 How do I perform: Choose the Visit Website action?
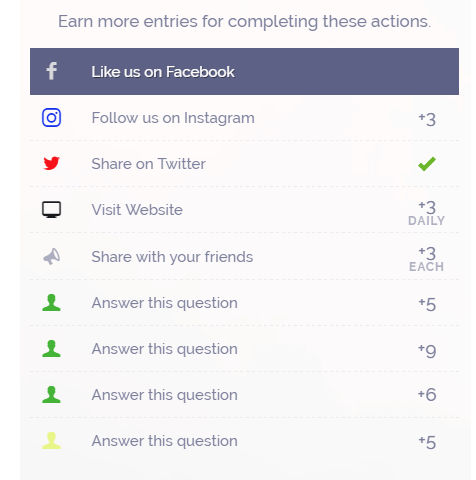tap(244, 210)
